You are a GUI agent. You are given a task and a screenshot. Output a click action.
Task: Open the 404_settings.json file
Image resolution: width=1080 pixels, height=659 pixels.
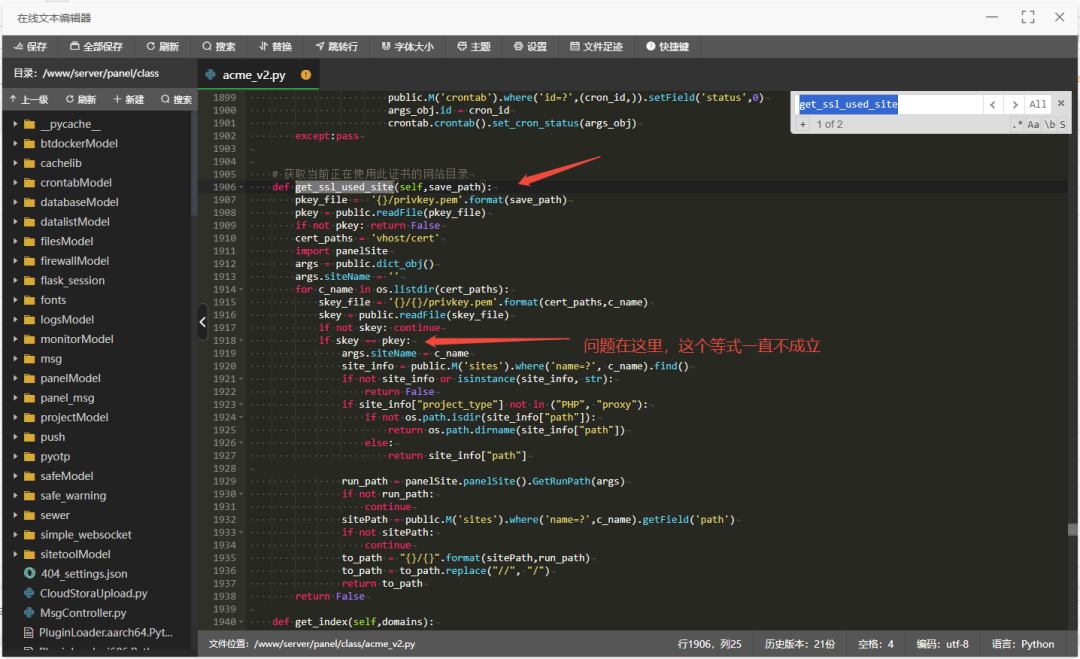click(83, 574)
